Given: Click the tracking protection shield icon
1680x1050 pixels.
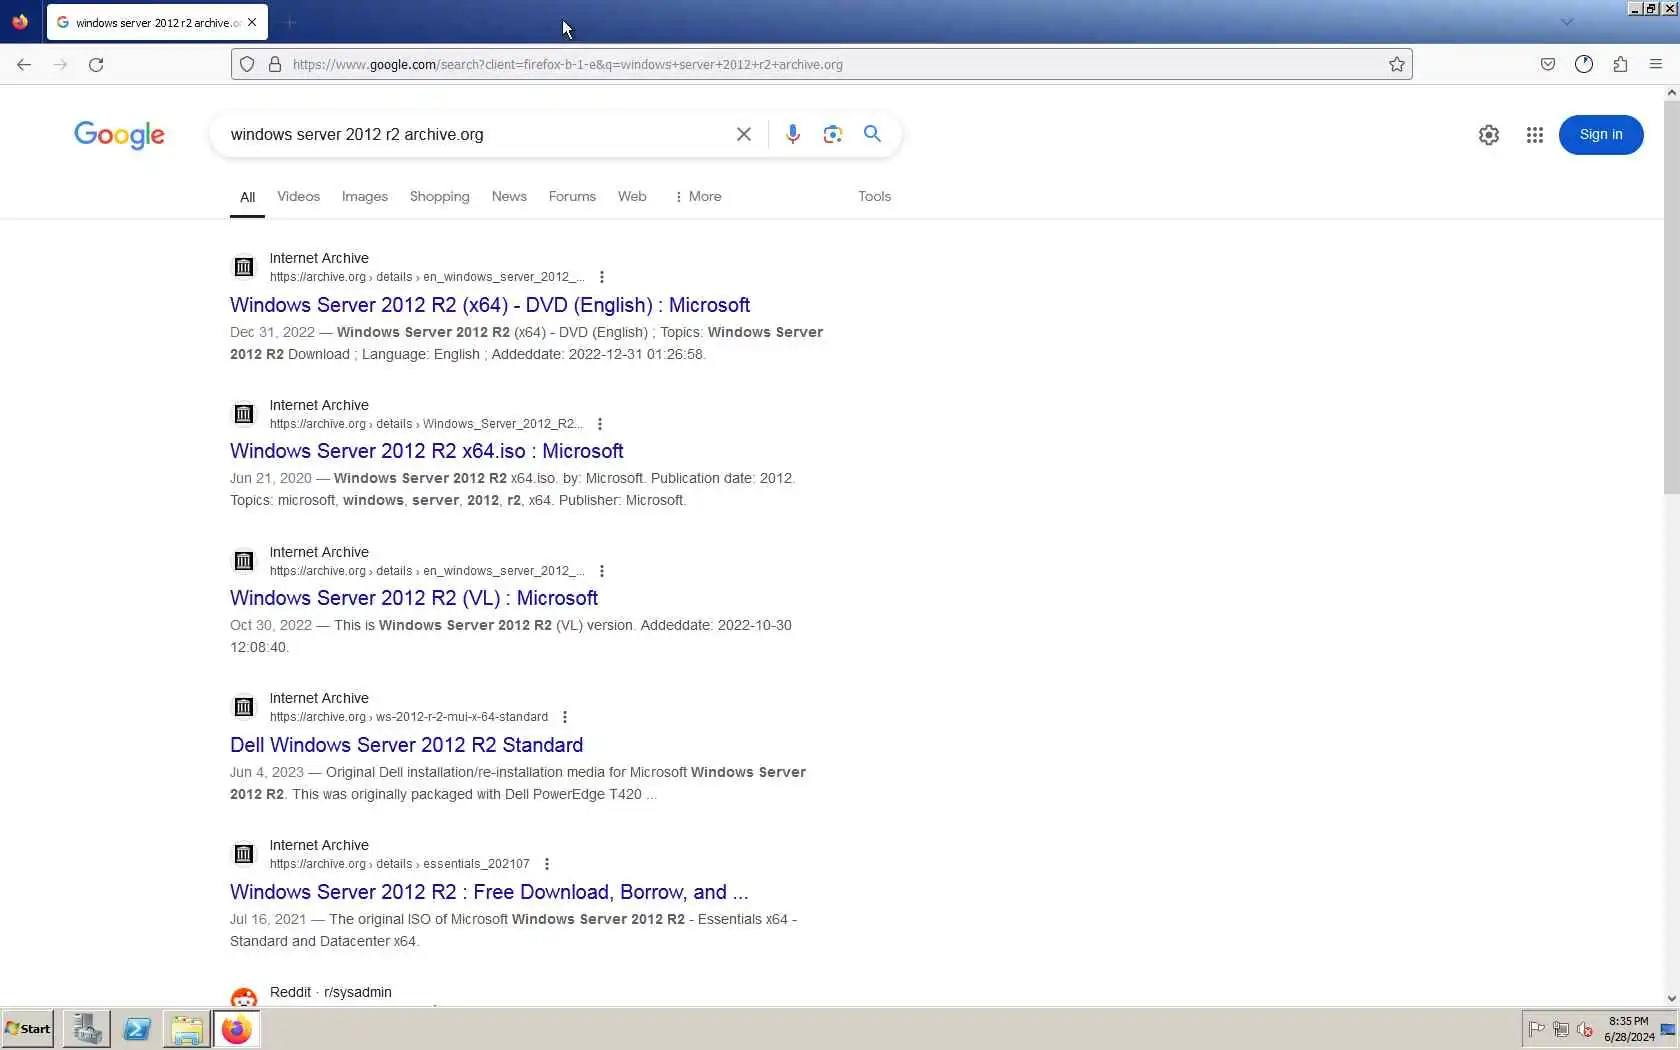Looking at the screenshot, I should coord(247,64).
